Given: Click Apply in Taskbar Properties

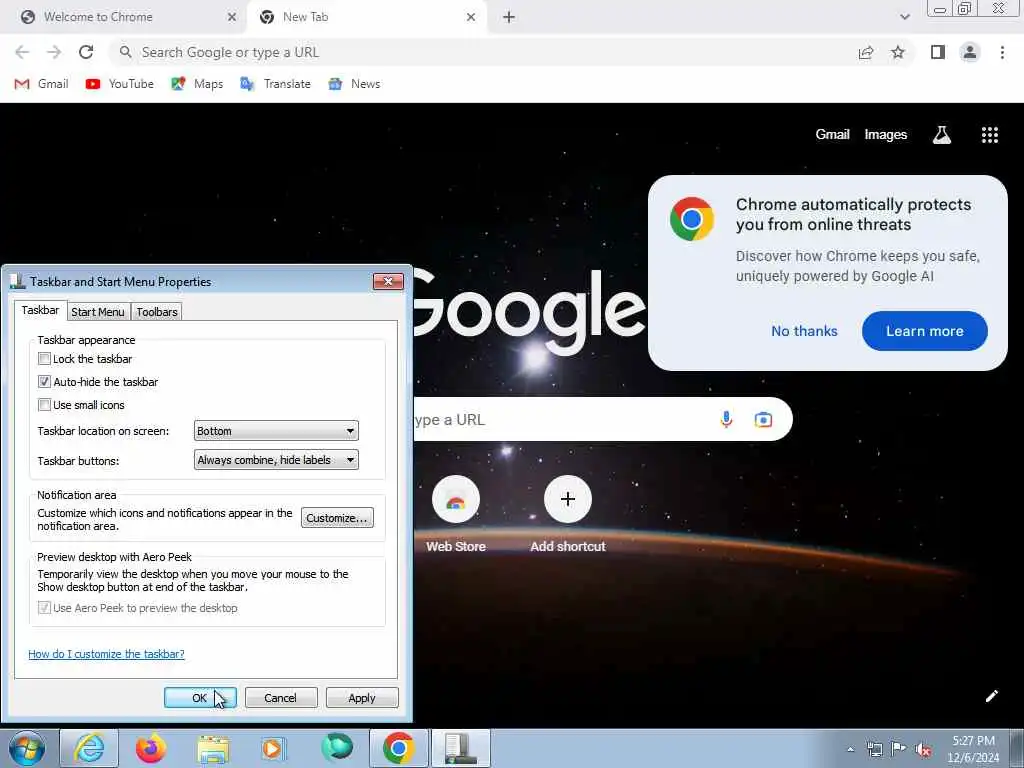Looking at the screenshot, I should (362, 697).
